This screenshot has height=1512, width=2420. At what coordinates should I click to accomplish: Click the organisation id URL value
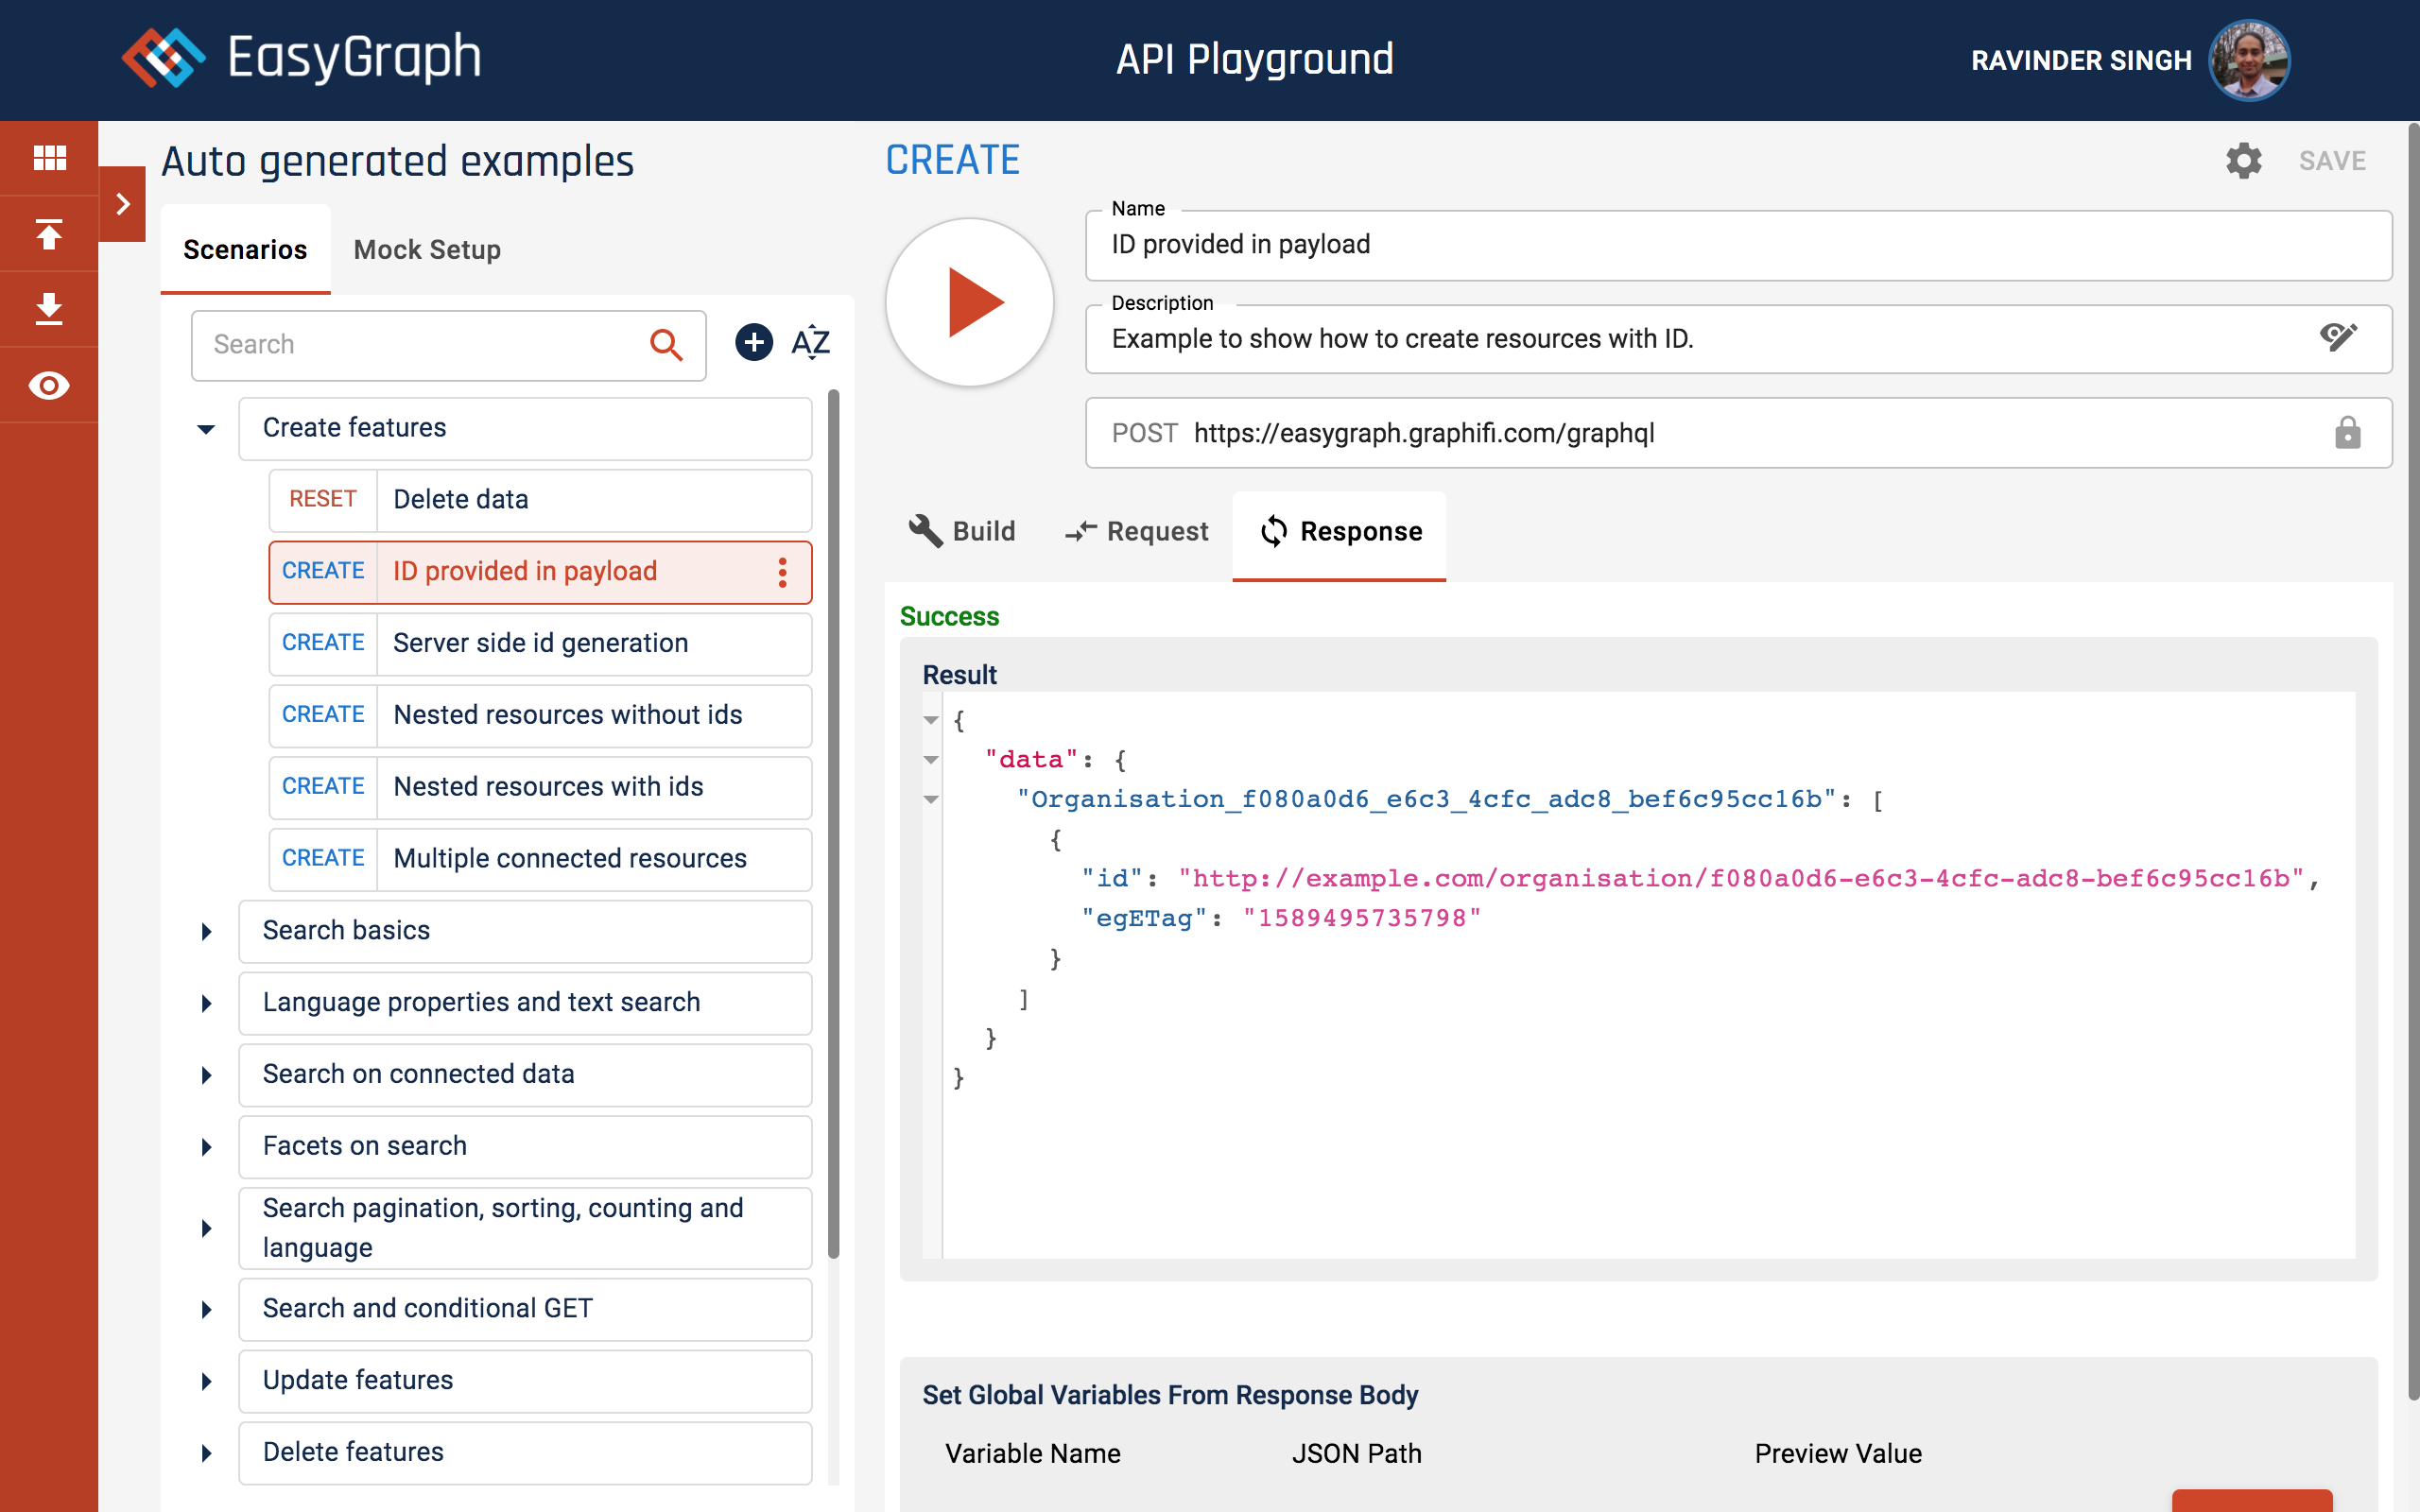point(1741,878)
